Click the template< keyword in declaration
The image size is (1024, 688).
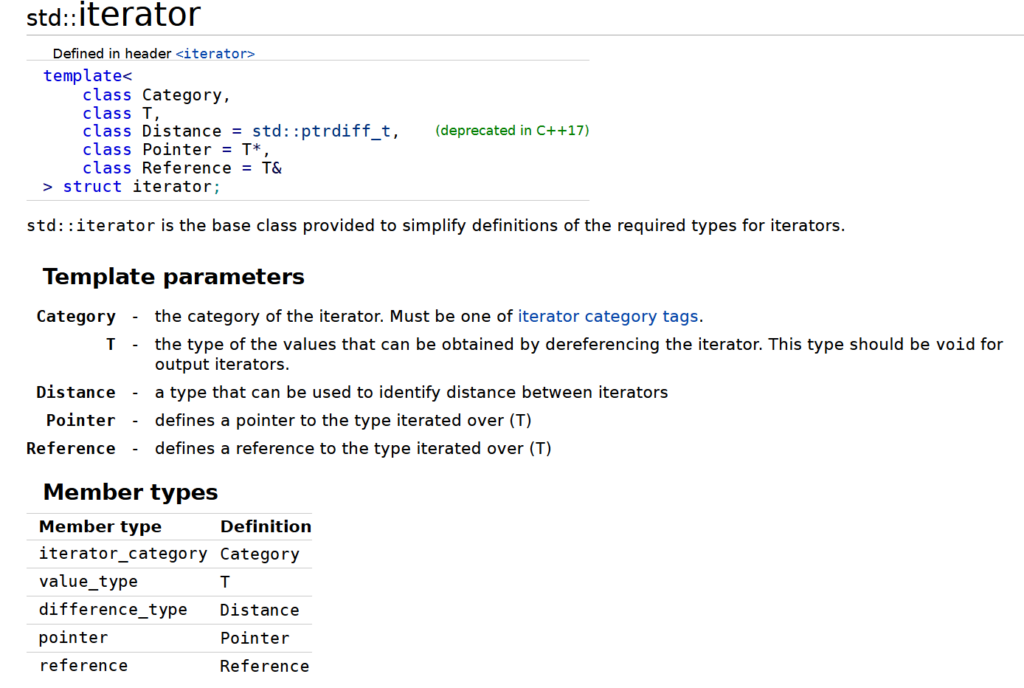tap(88, 76)
